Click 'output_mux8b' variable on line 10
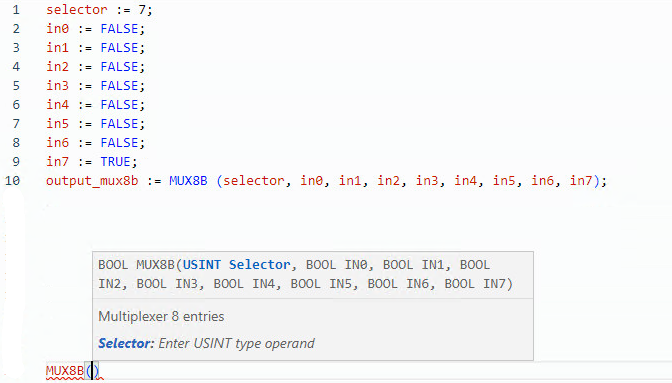 click(92, 181)
